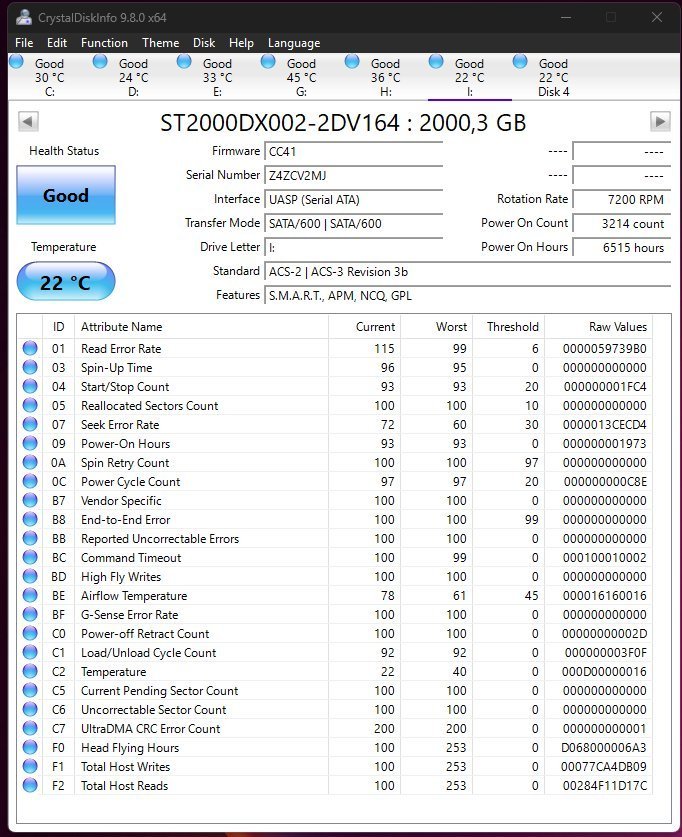
Task: Click status orb for Seek Error Rate
Action: click(x=30, y=425)
